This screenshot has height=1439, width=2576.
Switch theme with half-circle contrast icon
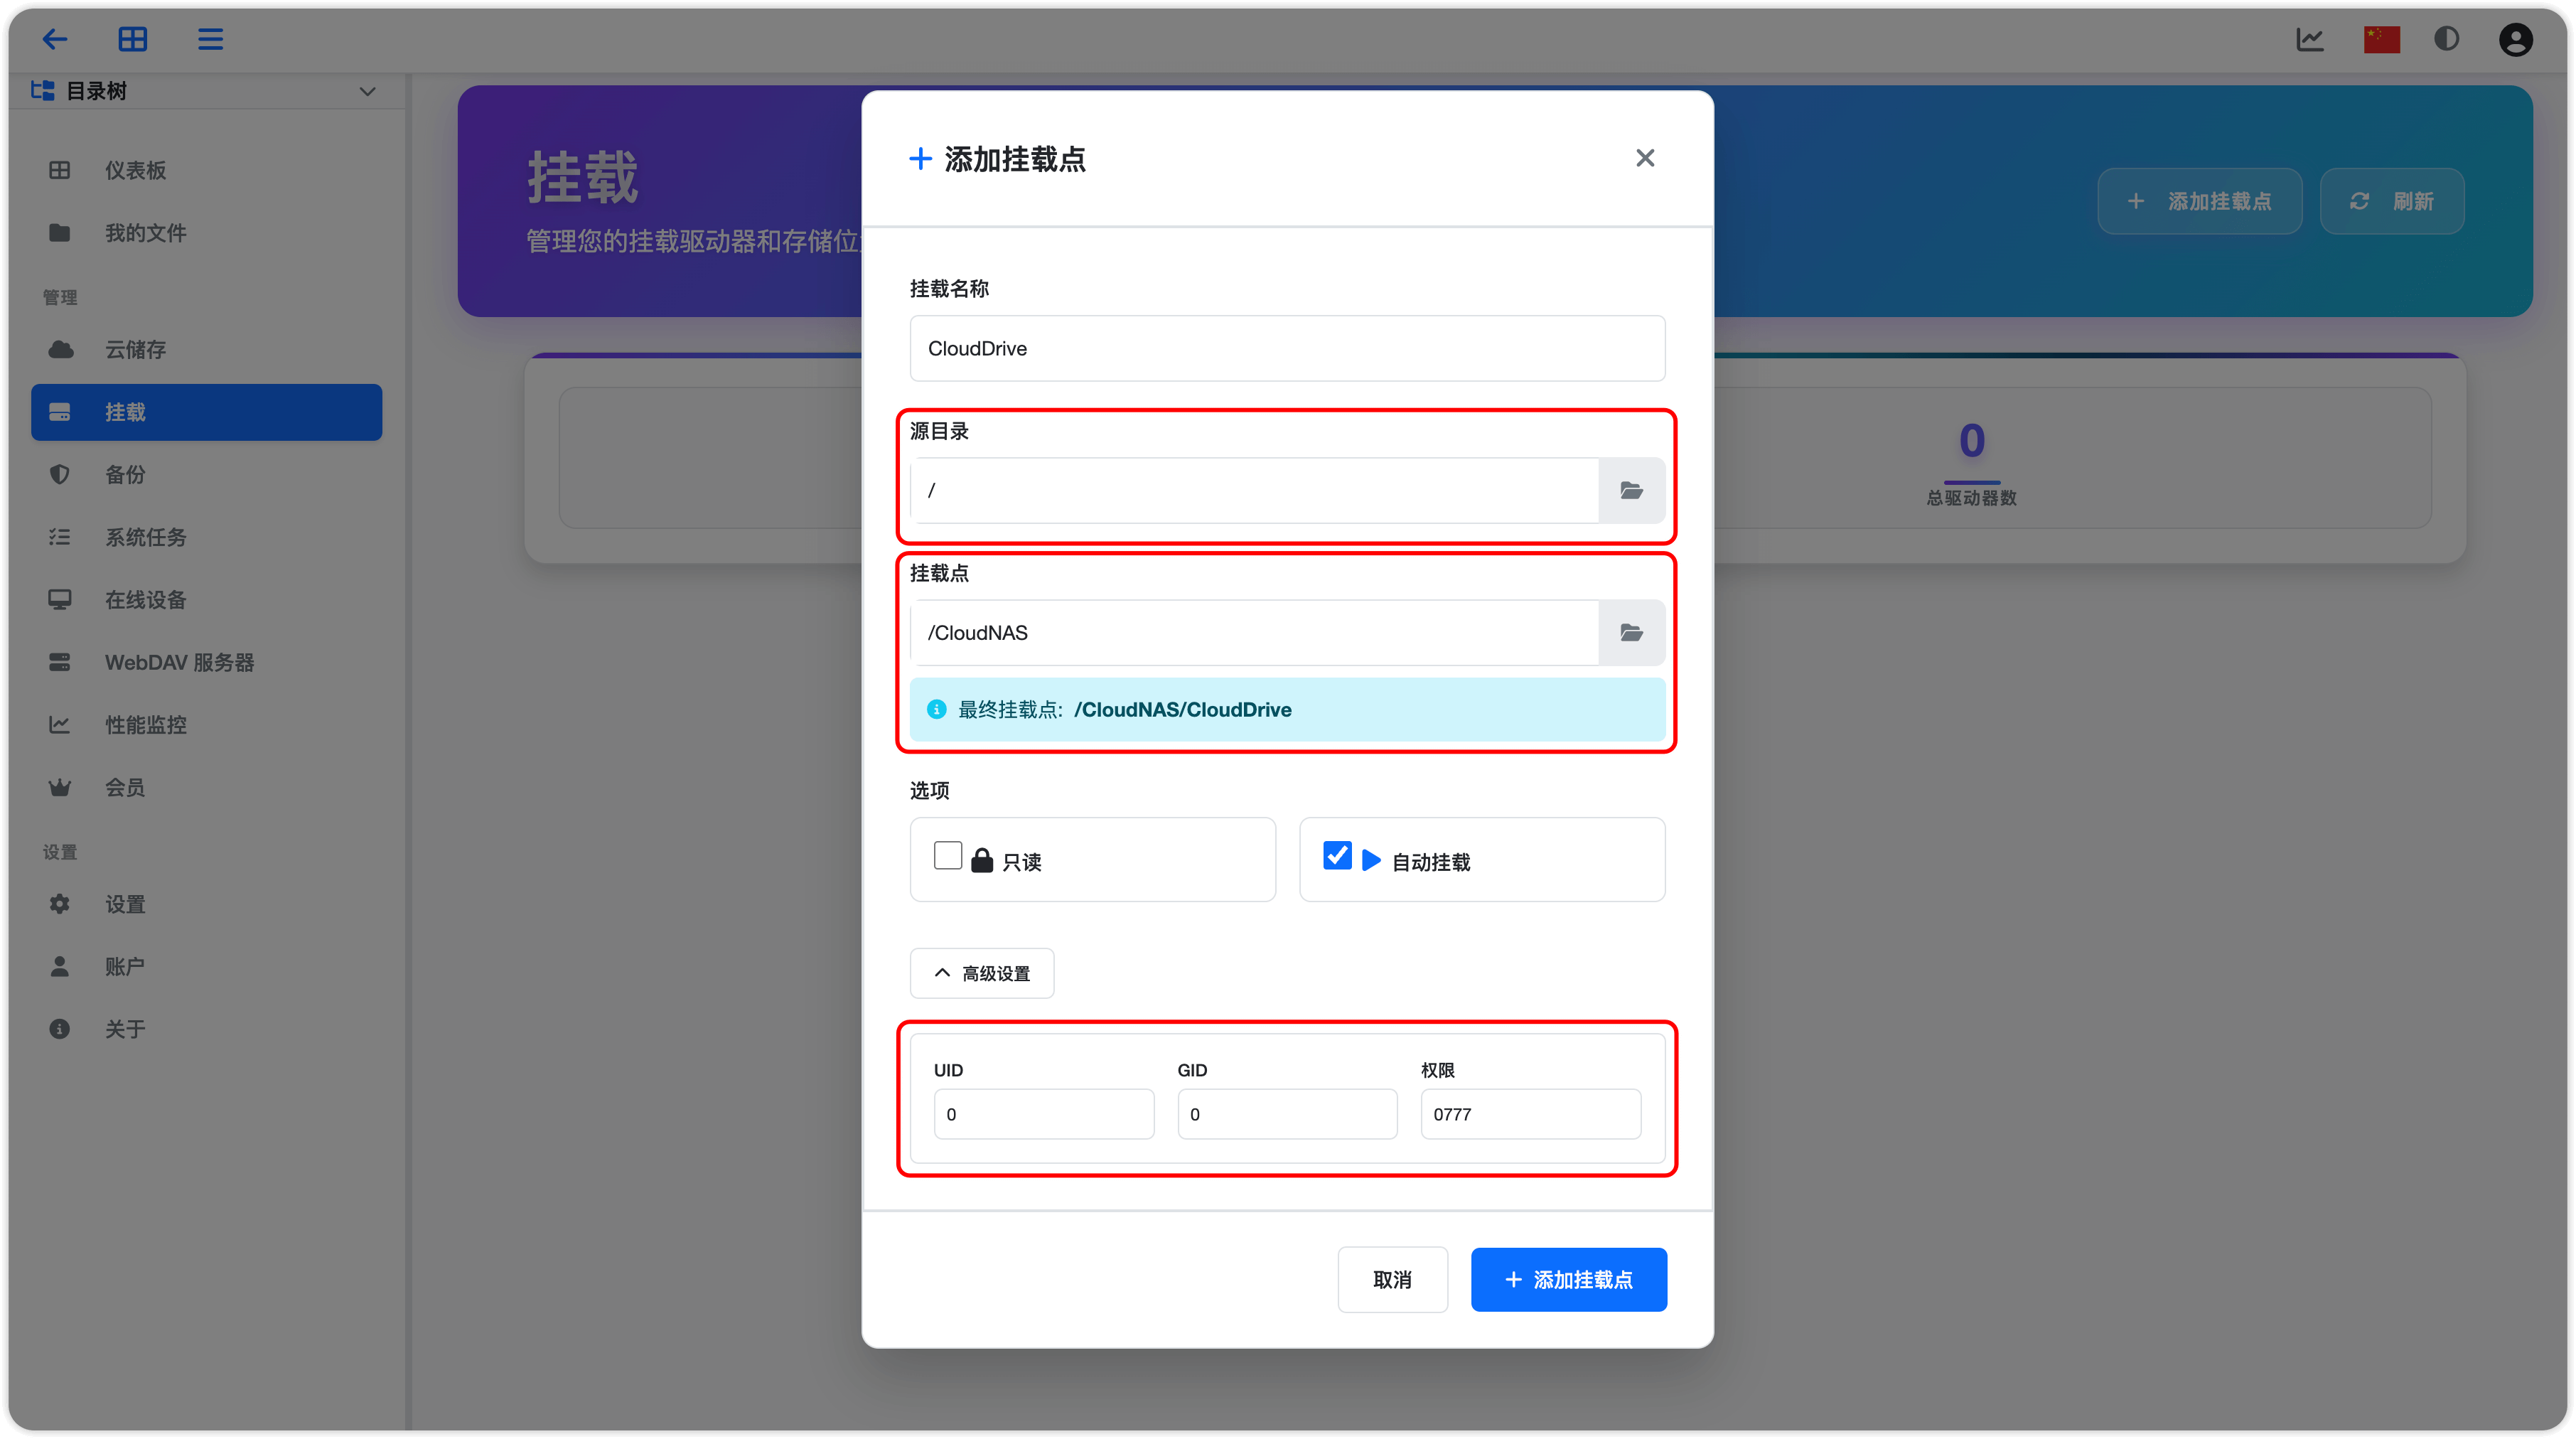tap(2446, 39)
